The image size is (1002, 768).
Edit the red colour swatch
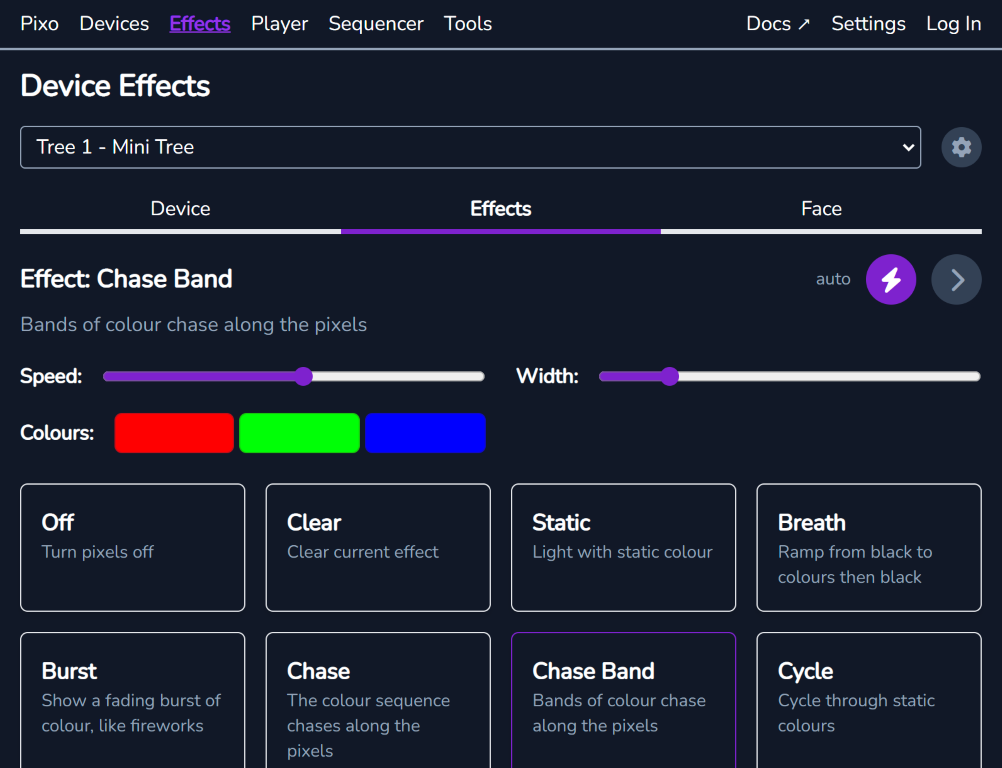173,432
